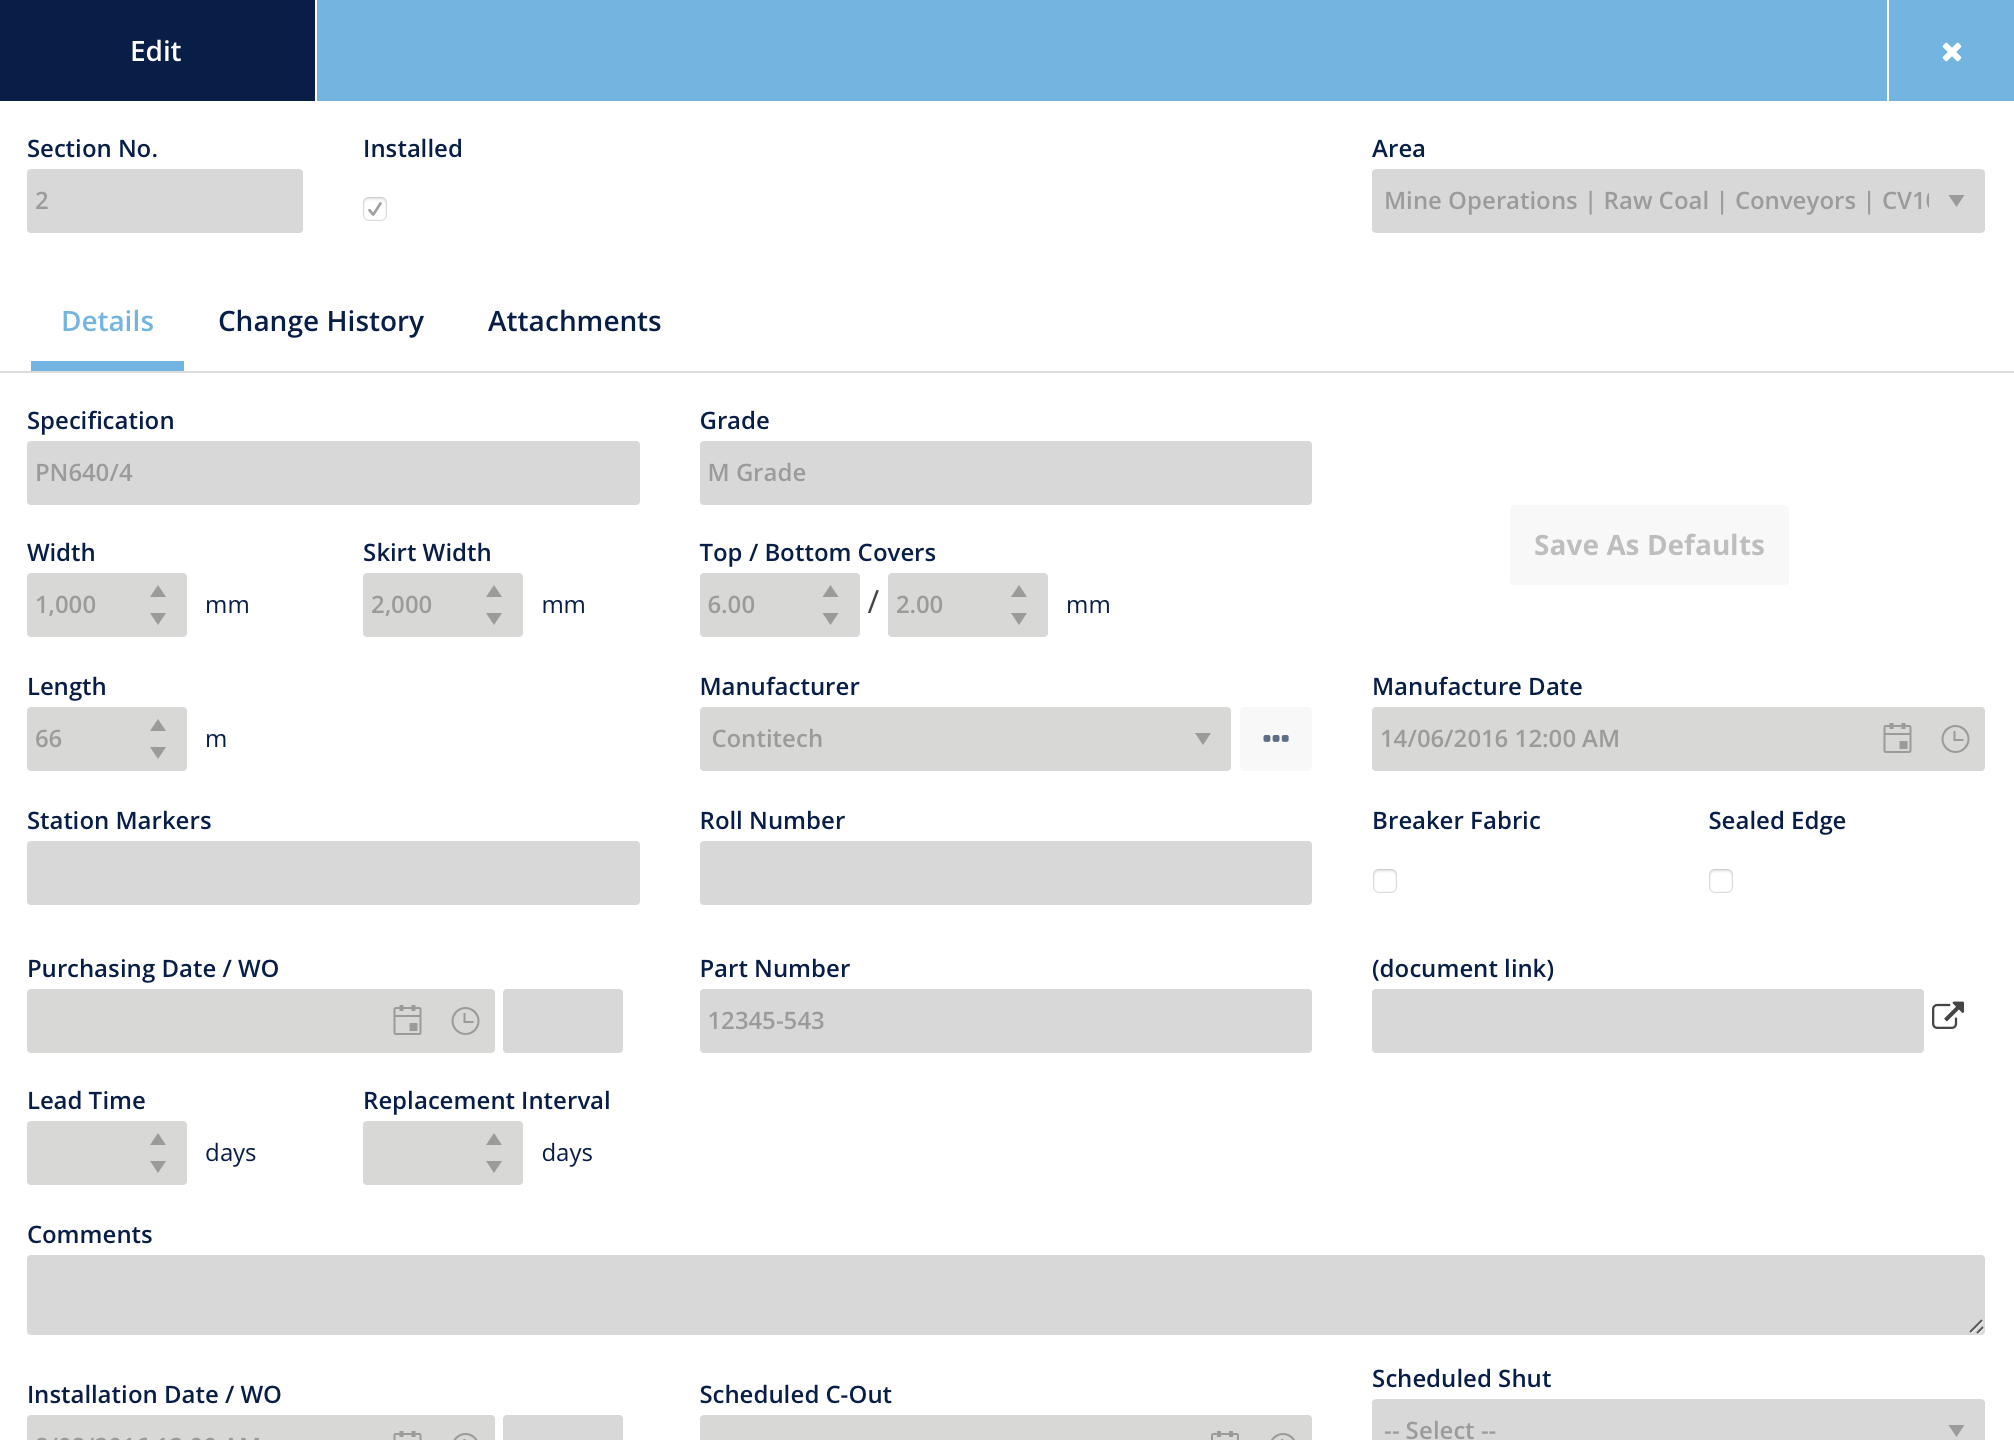Open the Purchasing Date calendar picker

click(407, 1021)
